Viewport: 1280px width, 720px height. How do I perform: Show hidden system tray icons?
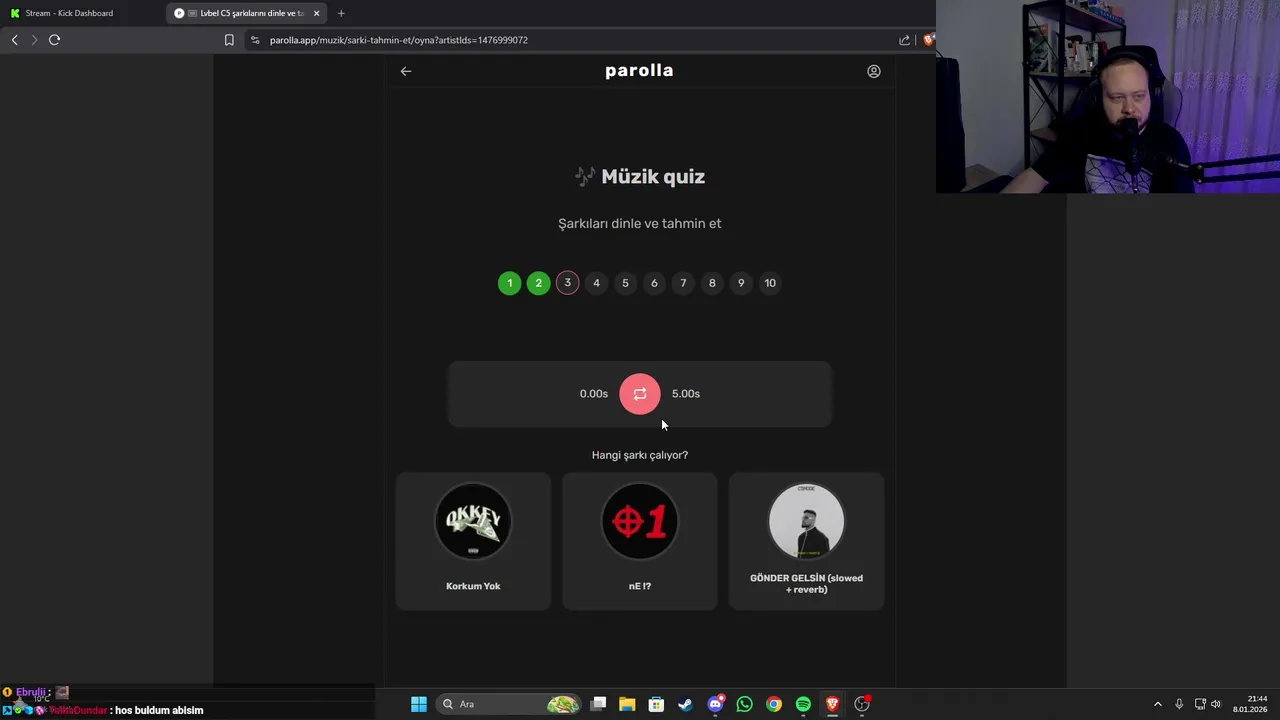(x=1158, y=704)
